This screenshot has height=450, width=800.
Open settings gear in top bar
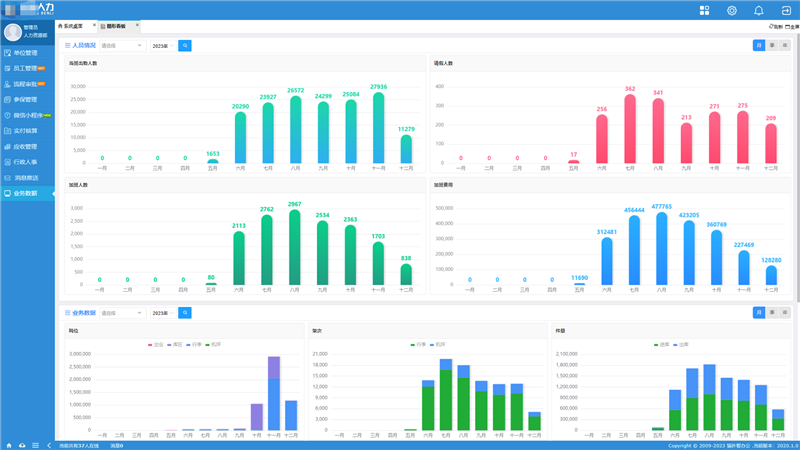pyautogui.click(x=732, y=10)
